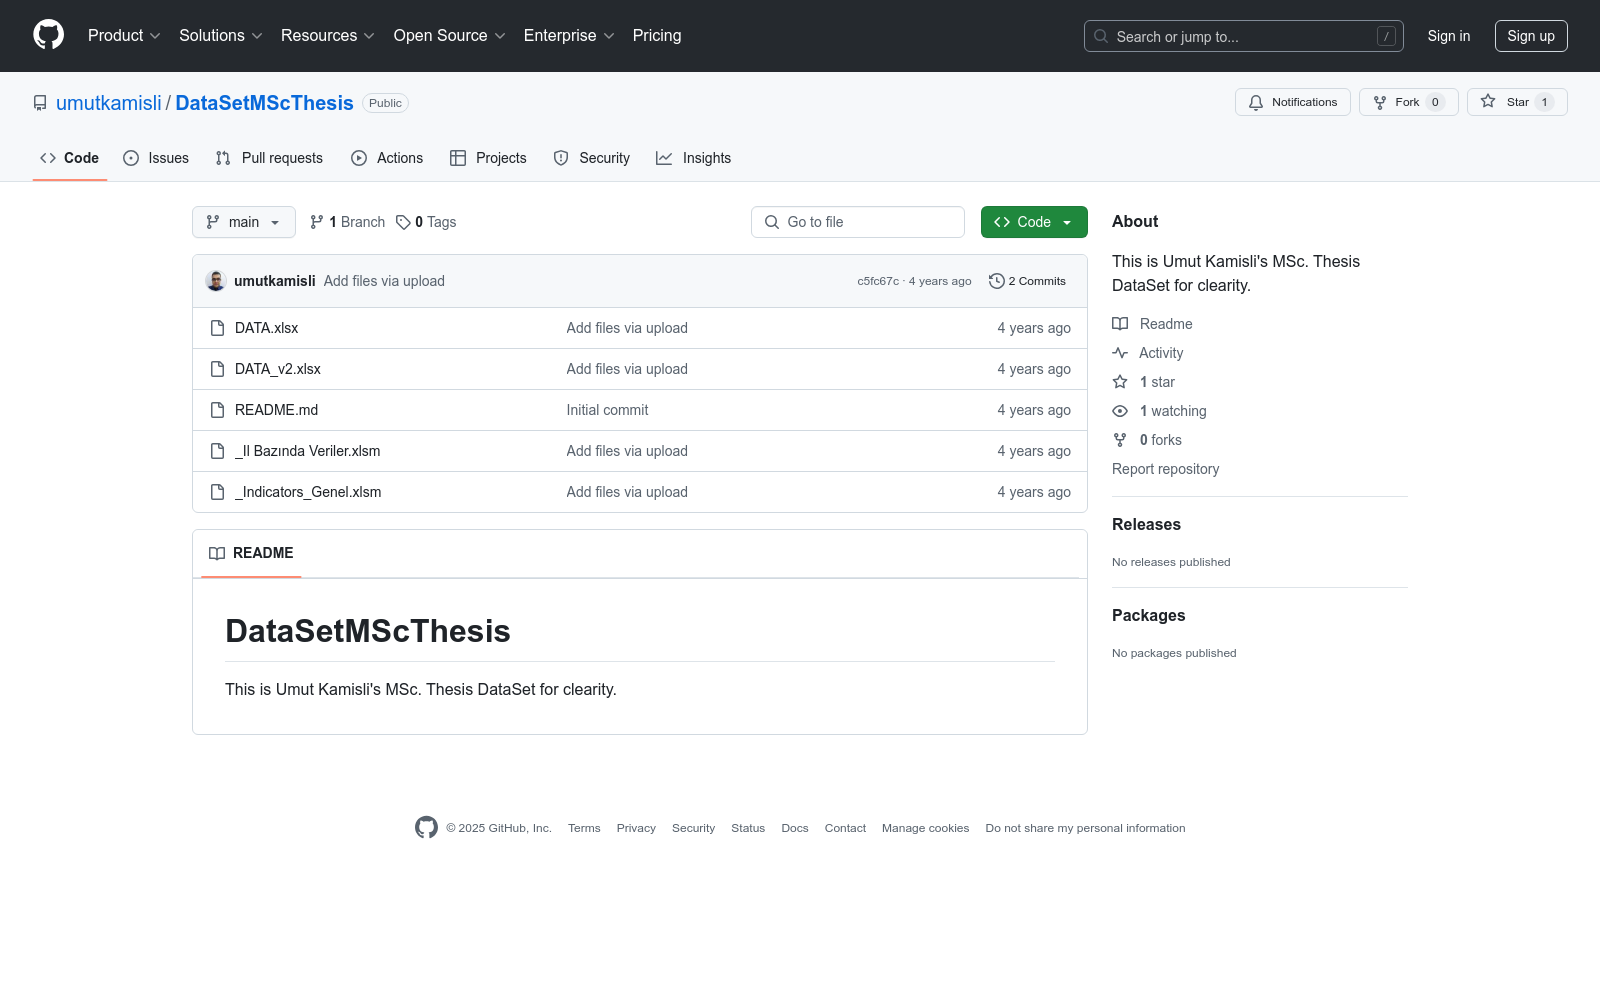Click the Notifications bell button
The width and height of the screenshot is (1600, 1000).
pyautogui.click(x=1293, y=102)
